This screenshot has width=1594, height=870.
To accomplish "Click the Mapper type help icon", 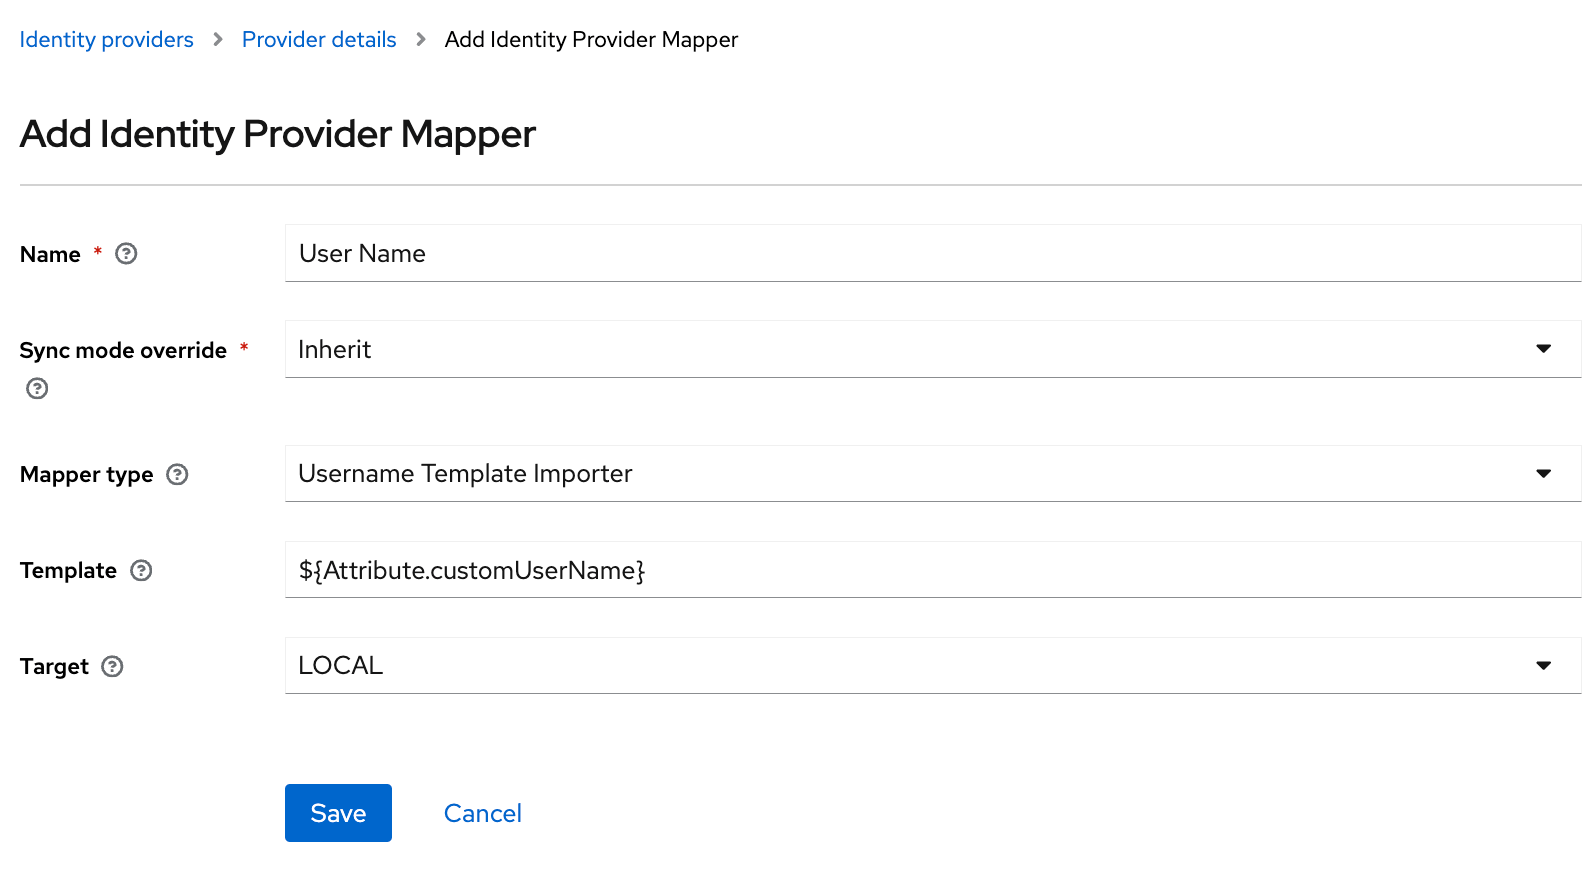I will click(x=177, y=474).
